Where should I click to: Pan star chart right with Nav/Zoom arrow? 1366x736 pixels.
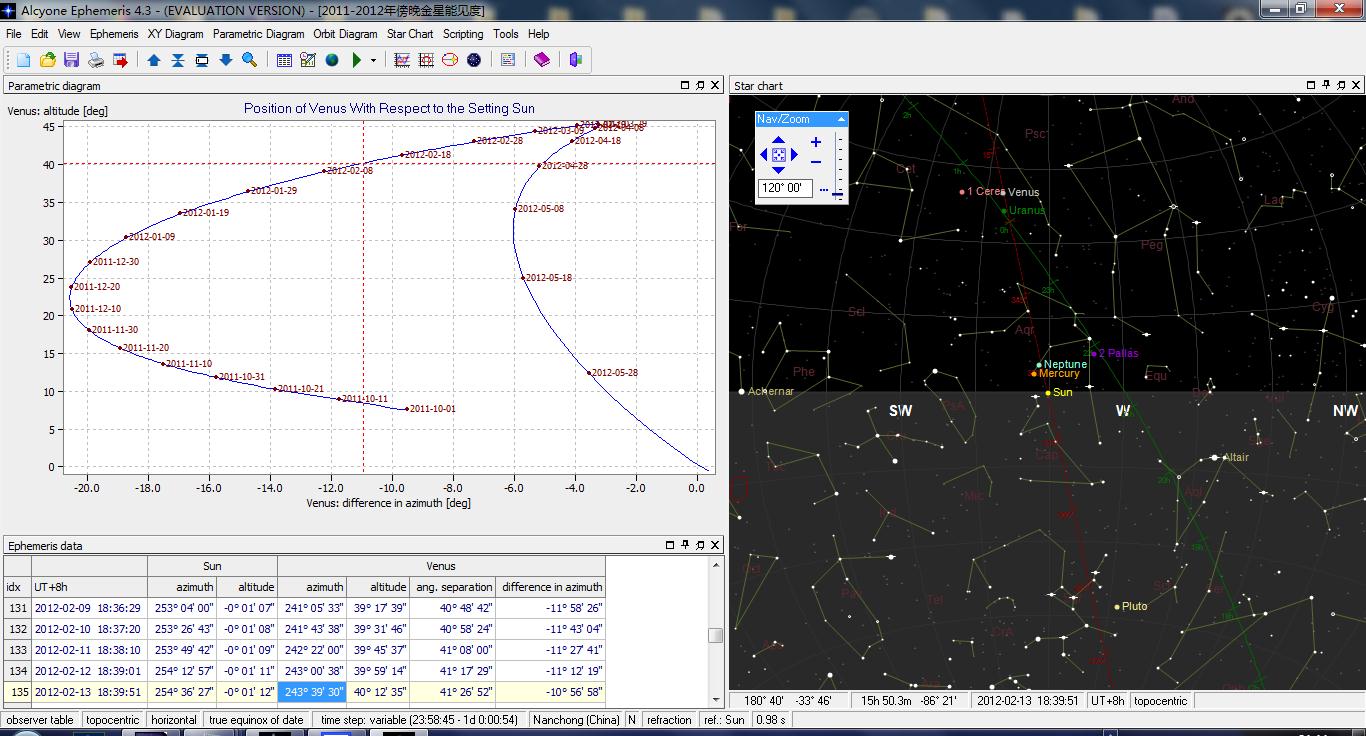click(795, 155)
